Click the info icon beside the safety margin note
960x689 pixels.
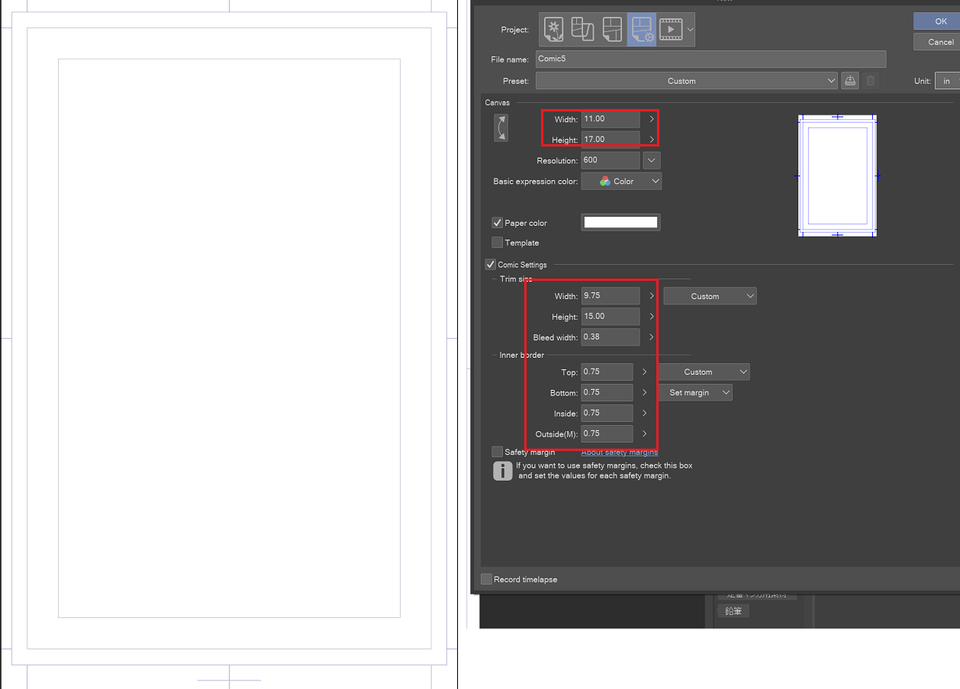[503, 471]
